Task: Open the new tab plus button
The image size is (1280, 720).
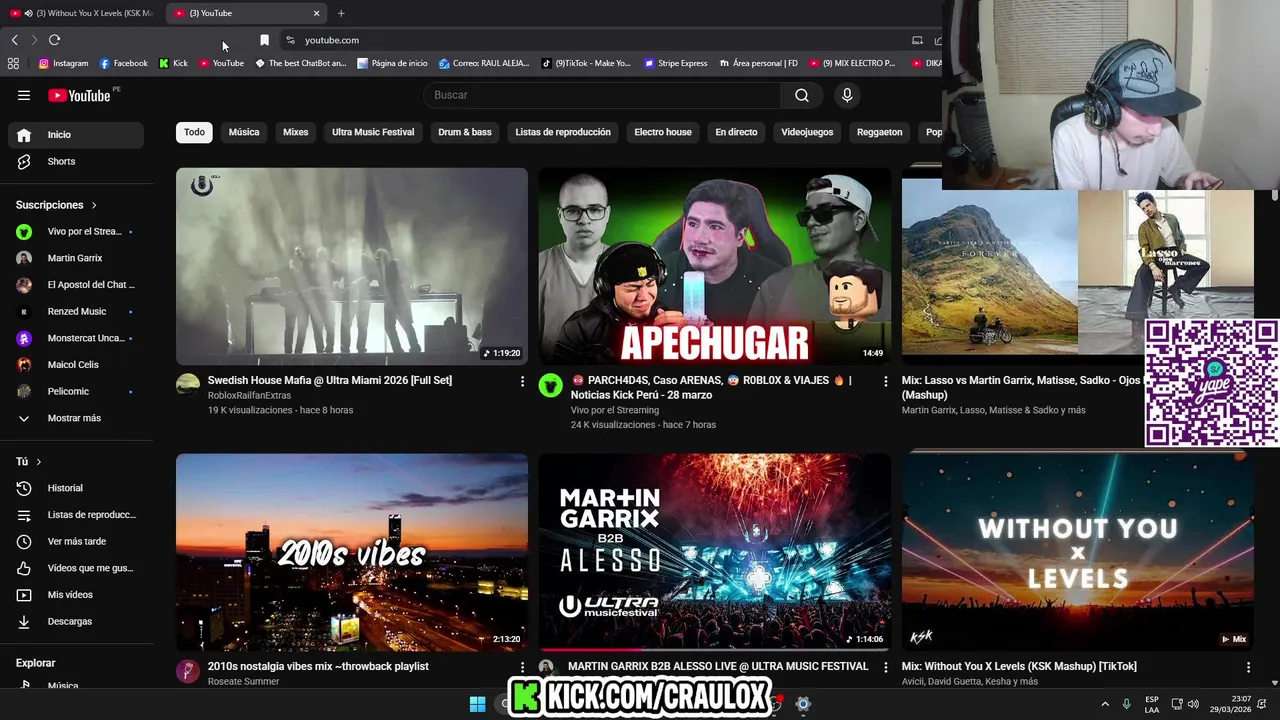Action: (341, 13)
